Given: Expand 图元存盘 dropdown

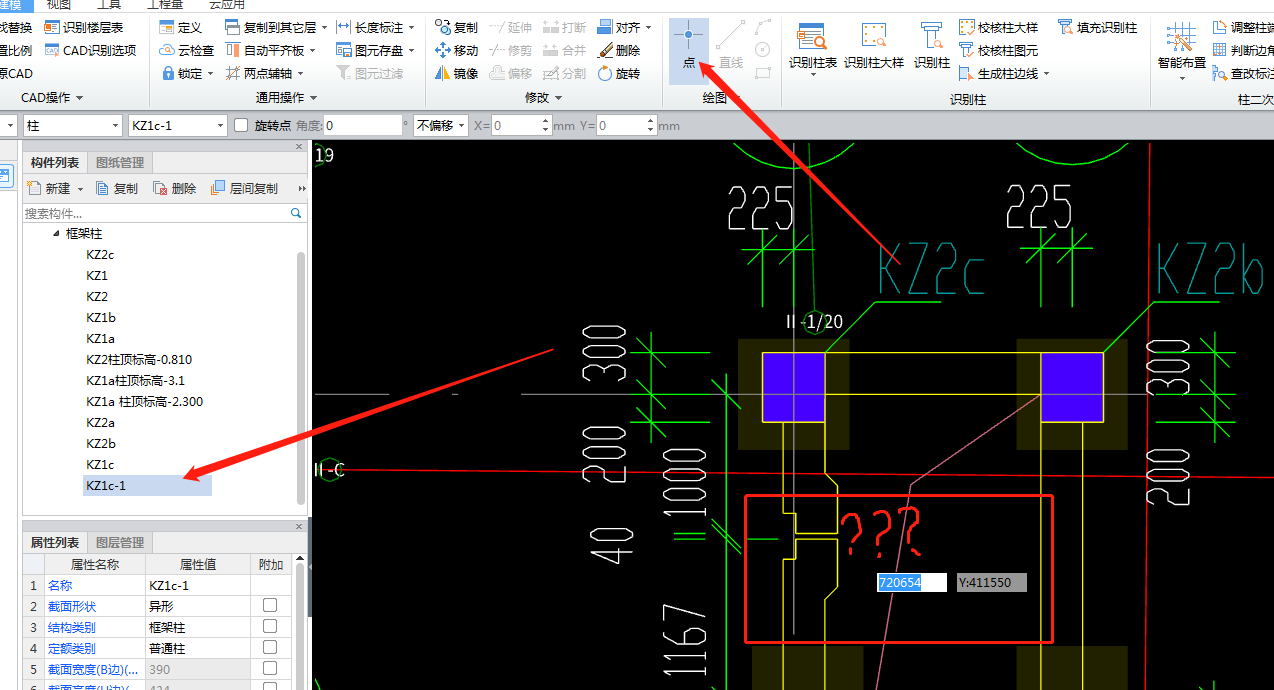Looking at the screenshot, I should pos(412,50).
